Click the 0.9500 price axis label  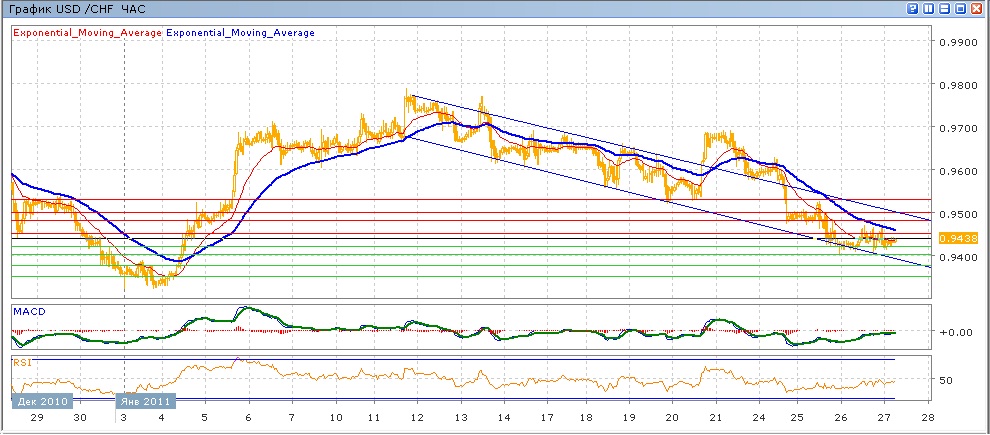[957, 215]
